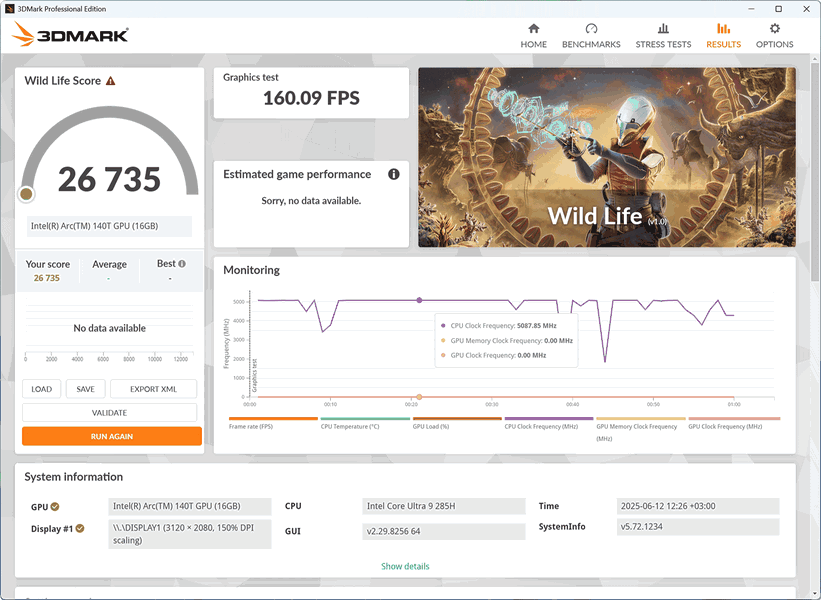Click the SAVE result button
Image resolution: width=821 pixels, height=600 pixels.
point(85,389)
